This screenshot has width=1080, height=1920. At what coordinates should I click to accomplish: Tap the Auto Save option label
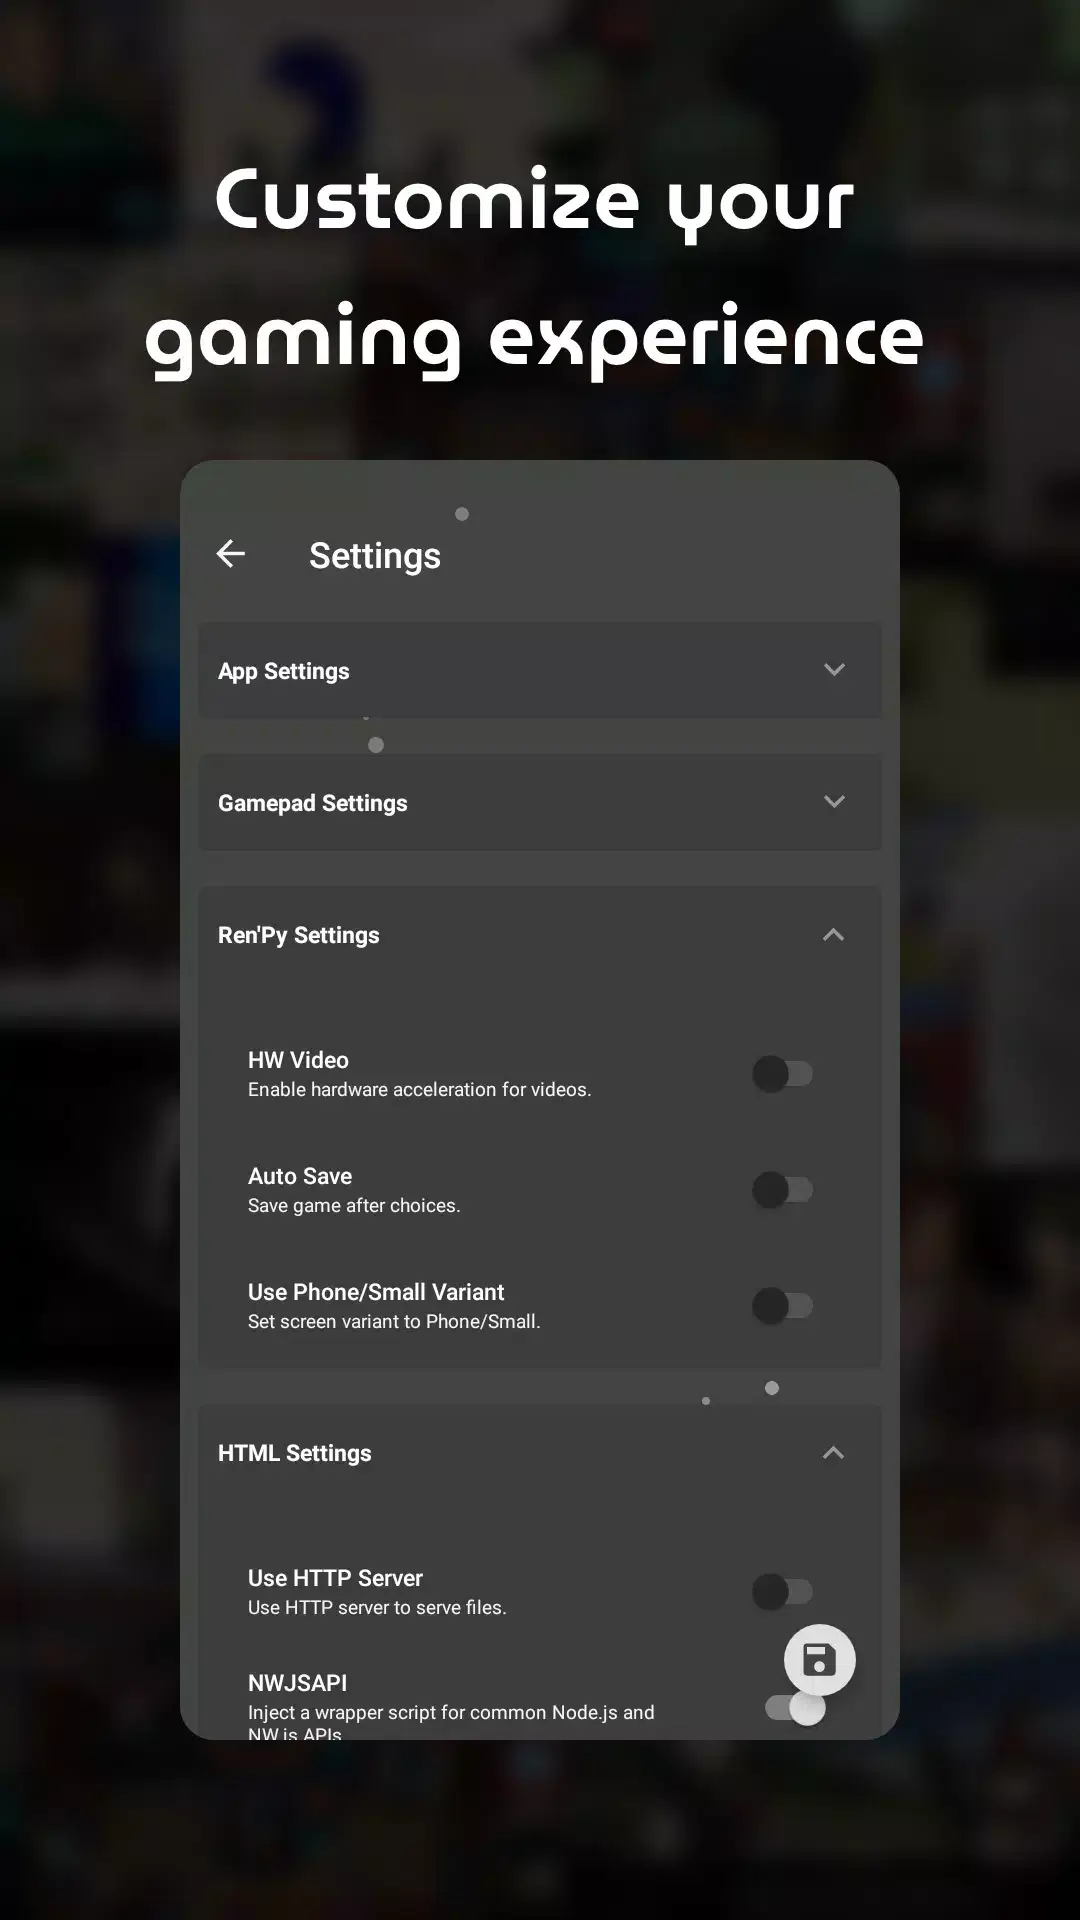pos(300,1176)
